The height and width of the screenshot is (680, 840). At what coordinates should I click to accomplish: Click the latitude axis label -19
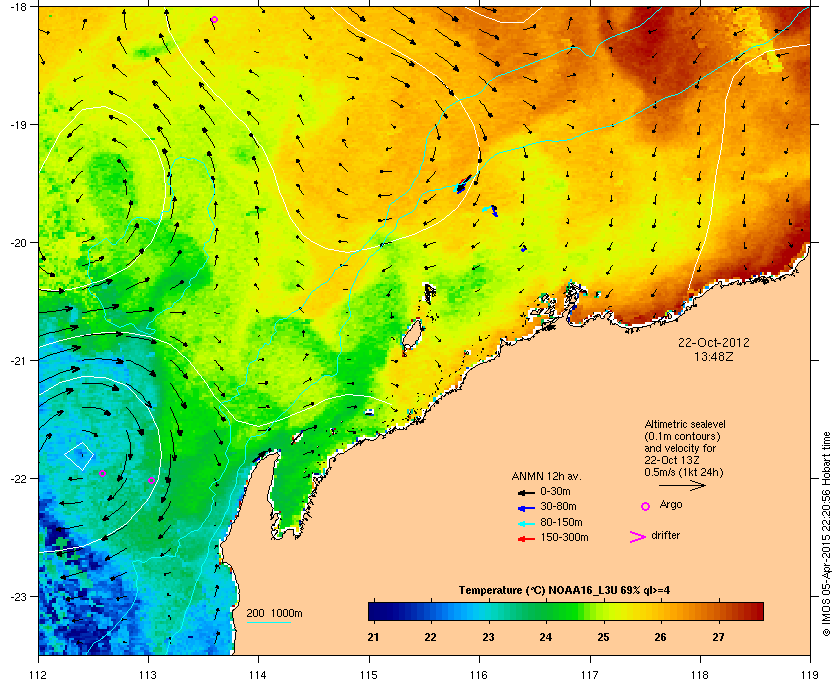click(18, 124)
